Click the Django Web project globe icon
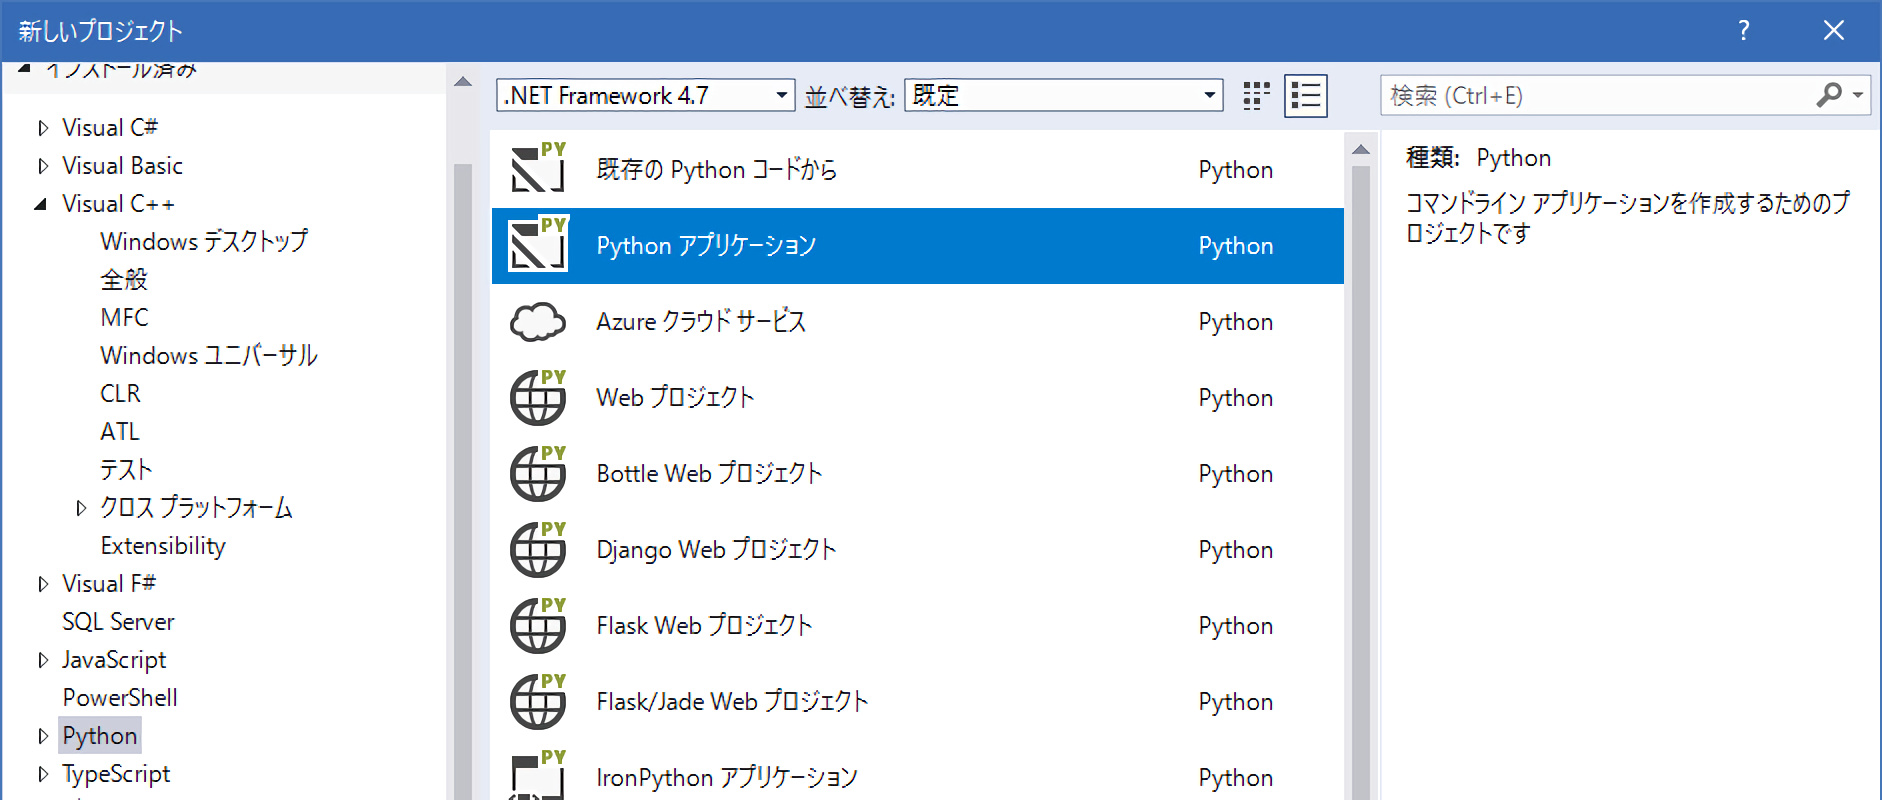 (538, 549)
